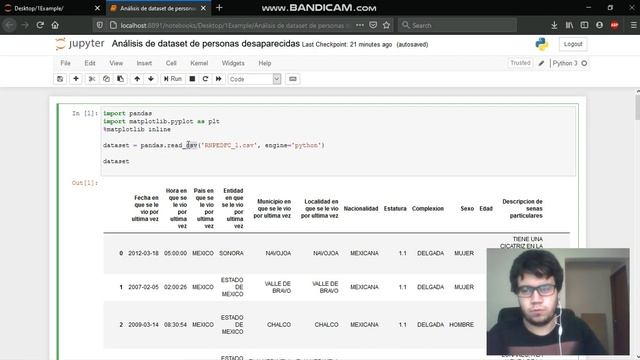Open browser downloads arrow icon
Screen dimensions: 640x360
tap(554, 25)
